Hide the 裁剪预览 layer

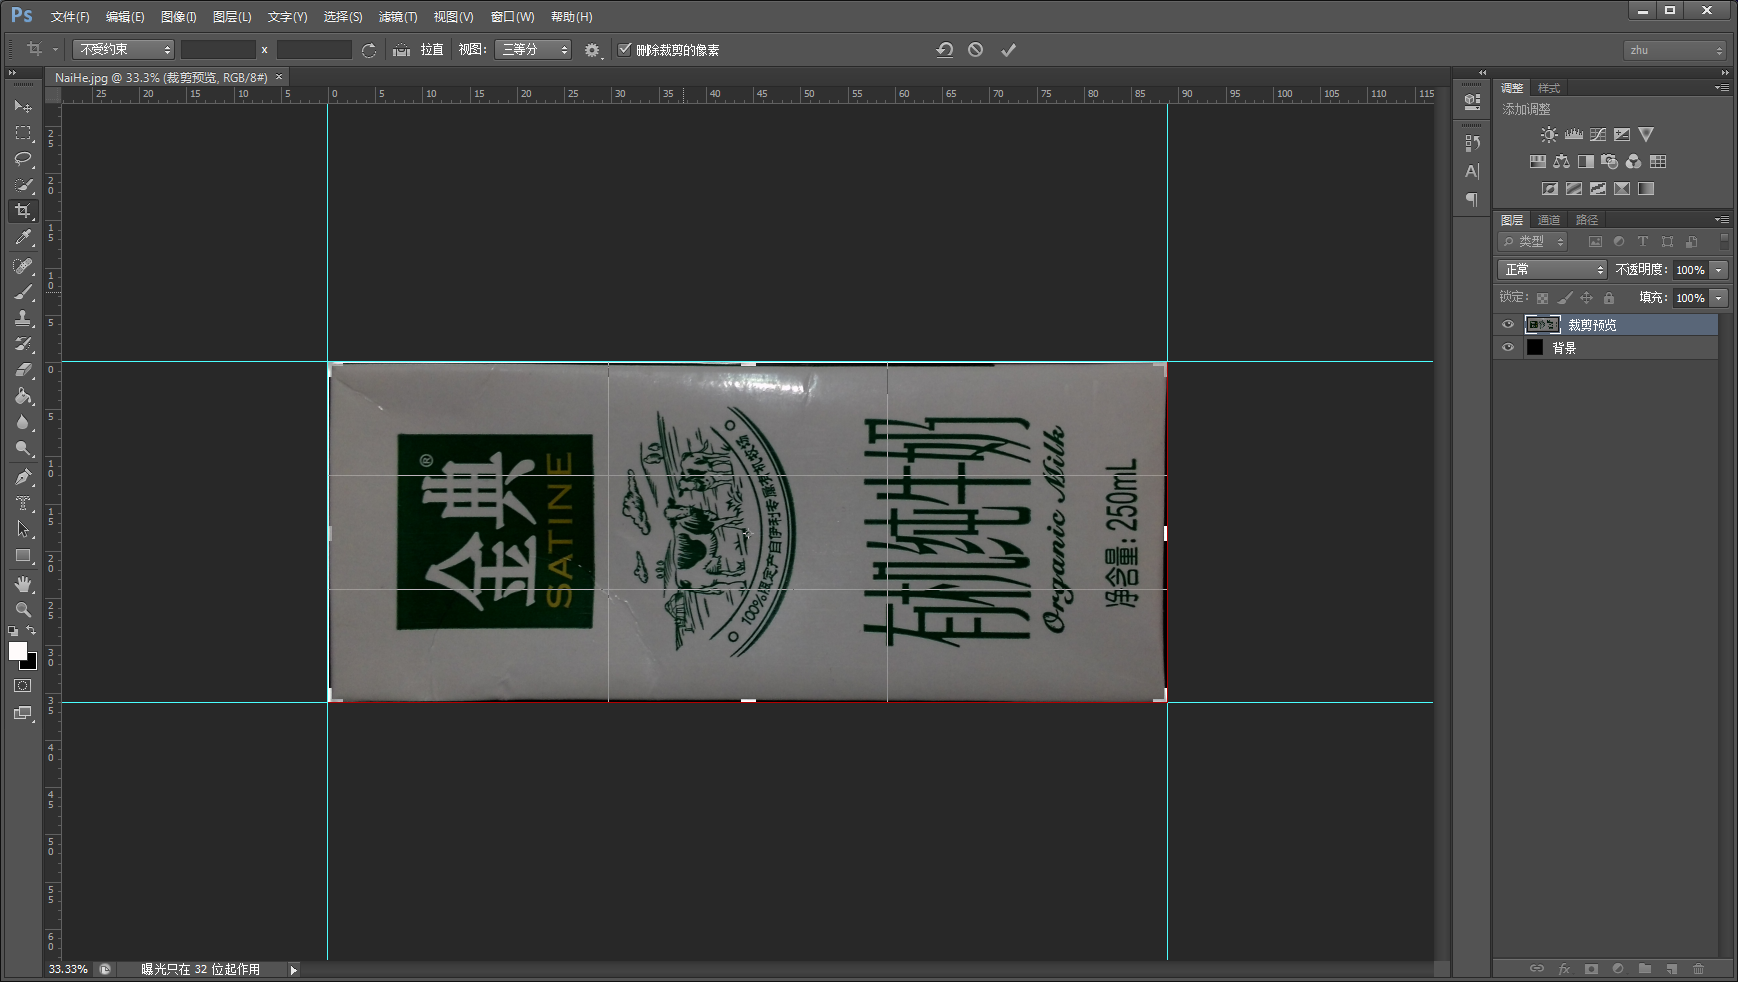click(x=1508, y=324)
